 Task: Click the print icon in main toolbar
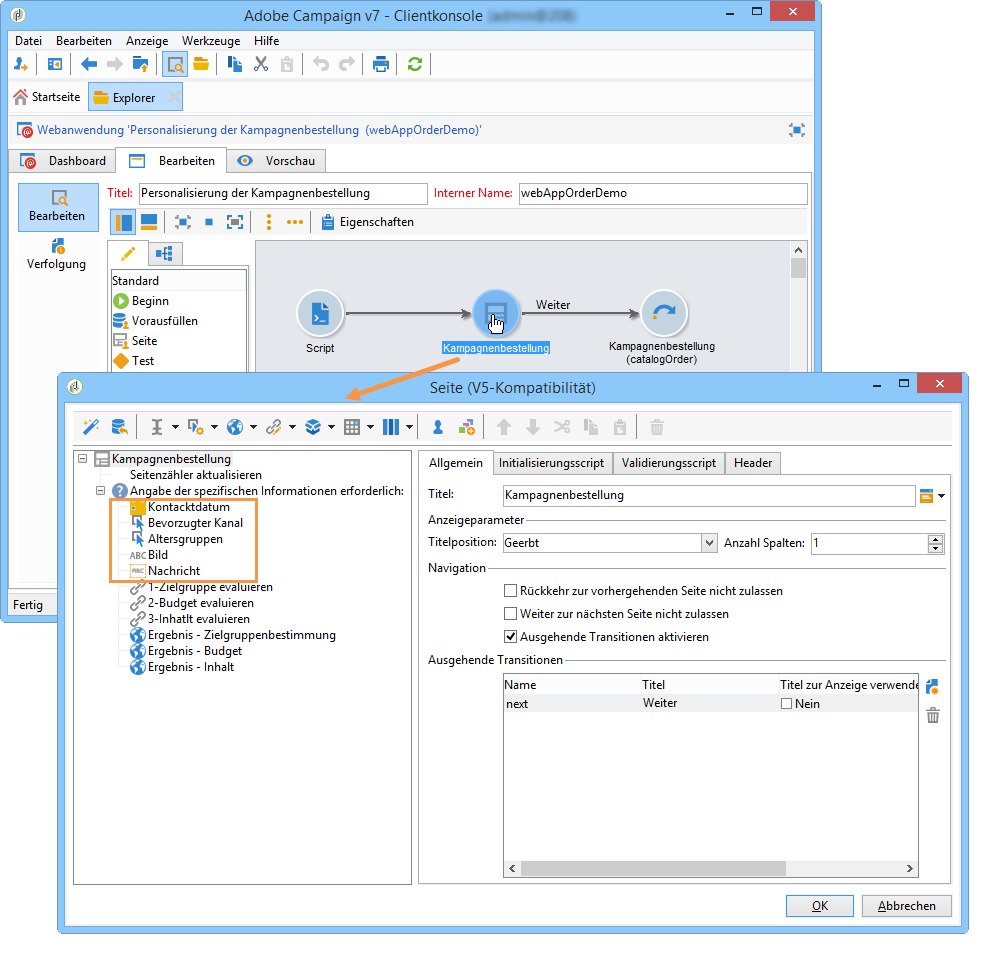pyautogui.click(x=380, y=64)
